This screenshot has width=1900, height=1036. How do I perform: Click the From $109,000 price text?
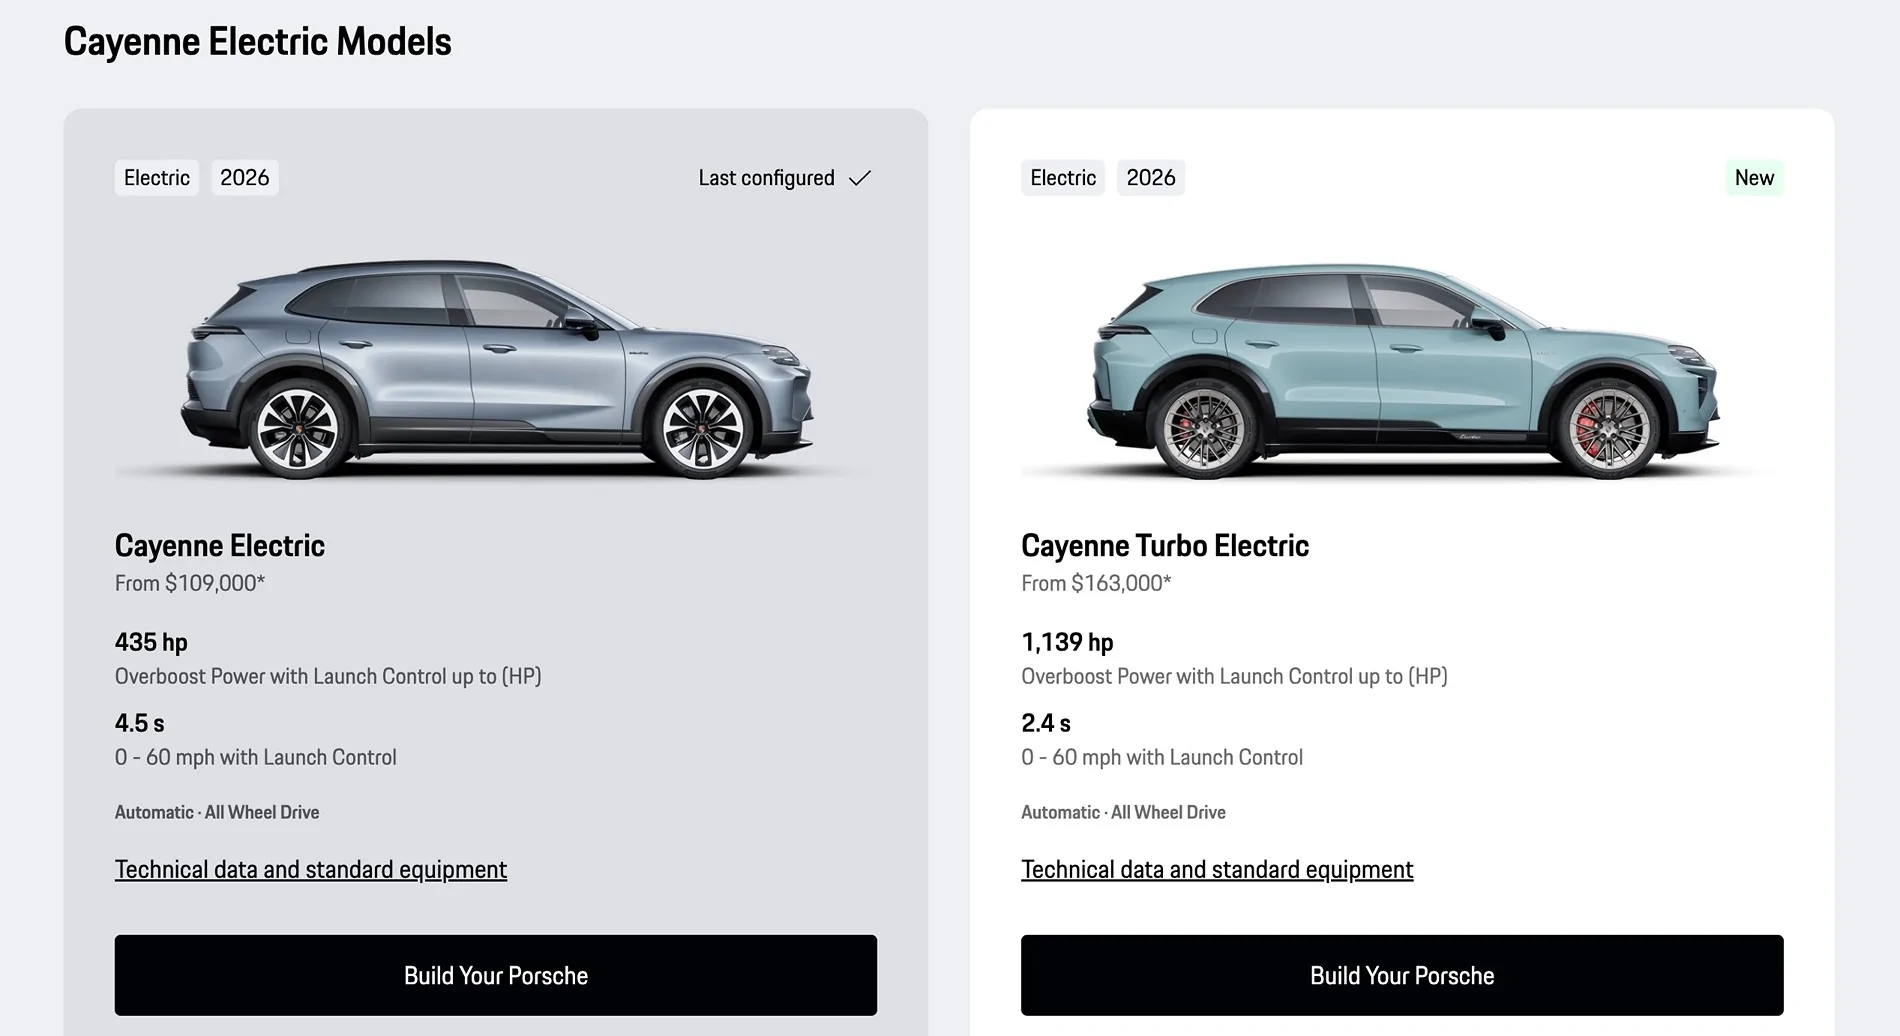[x=189, y=583]
